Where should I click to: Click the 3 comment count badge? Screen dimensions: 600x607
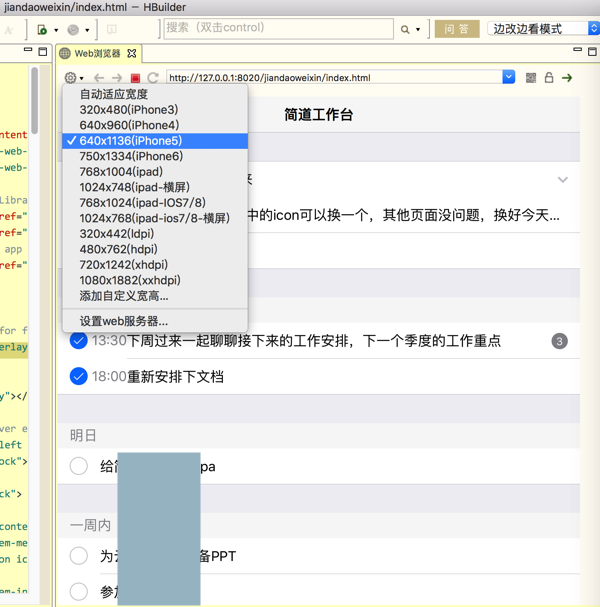coord(559,341)
